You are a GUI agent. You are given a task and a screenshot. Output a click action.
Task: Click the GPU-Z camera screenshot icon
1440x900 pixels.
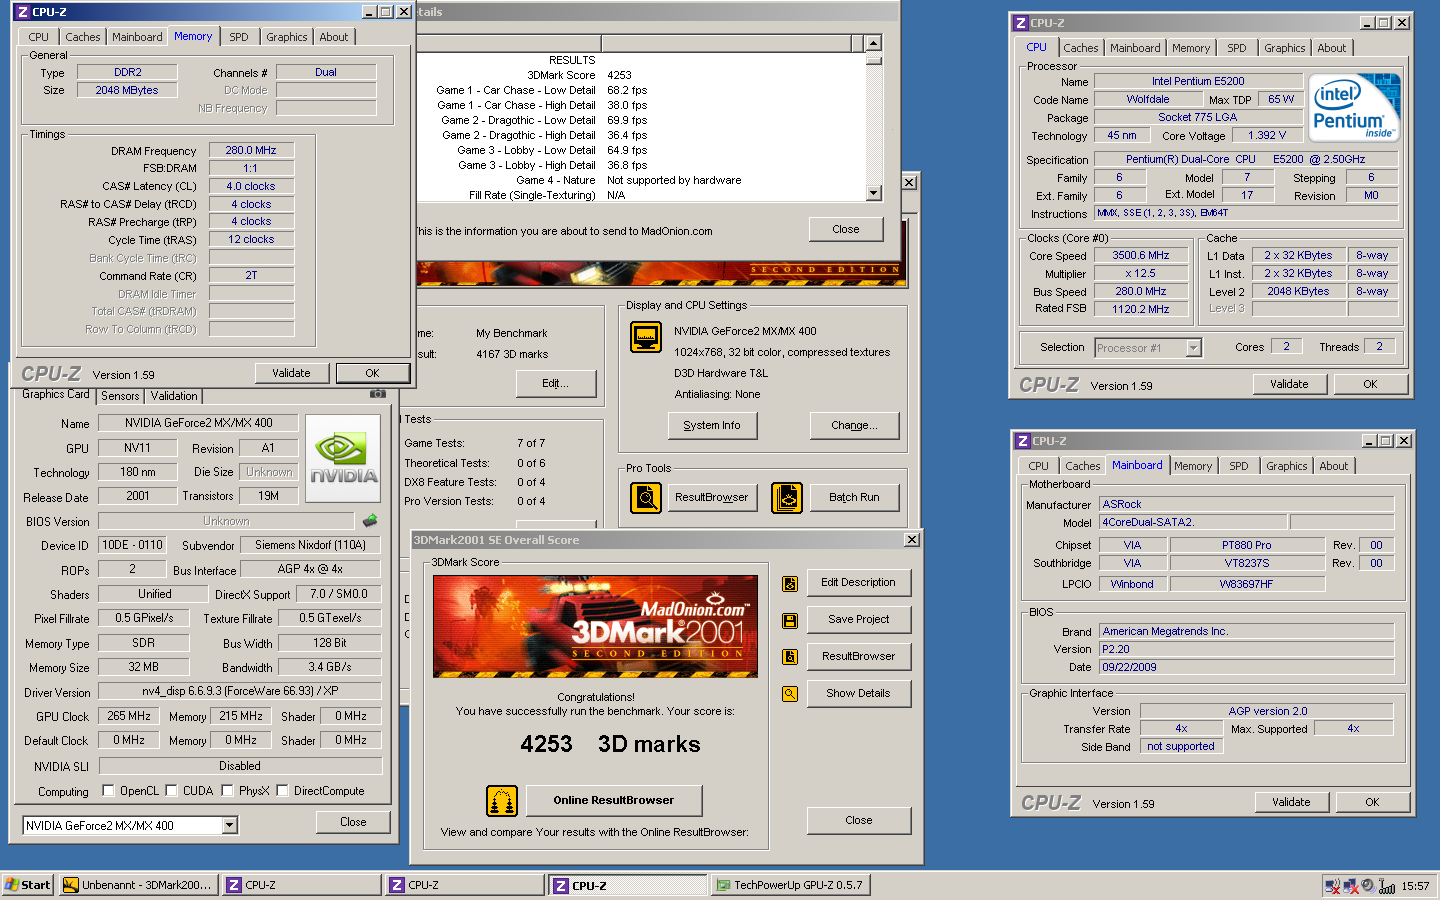click(x=377, y=394)
